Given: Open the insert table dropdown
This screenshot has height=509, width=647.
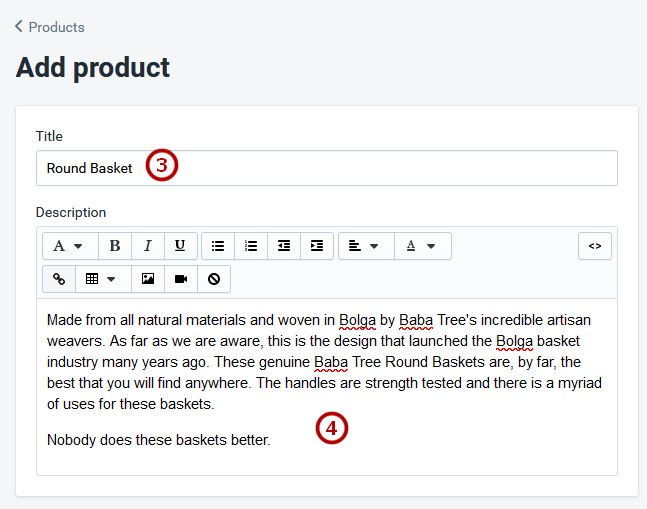Looking at the screenshot, I should pos(103,279).
